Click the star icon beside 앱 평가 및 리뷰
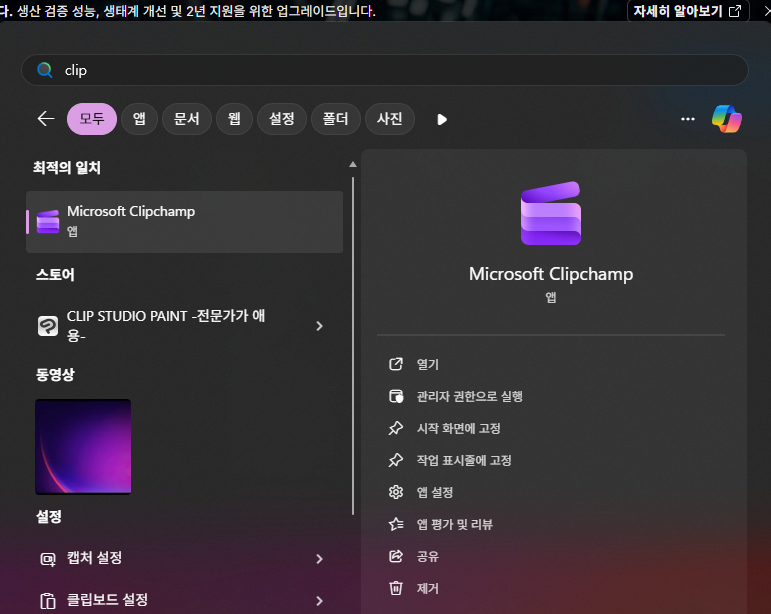Screen dimensions: 771x614 396,524
